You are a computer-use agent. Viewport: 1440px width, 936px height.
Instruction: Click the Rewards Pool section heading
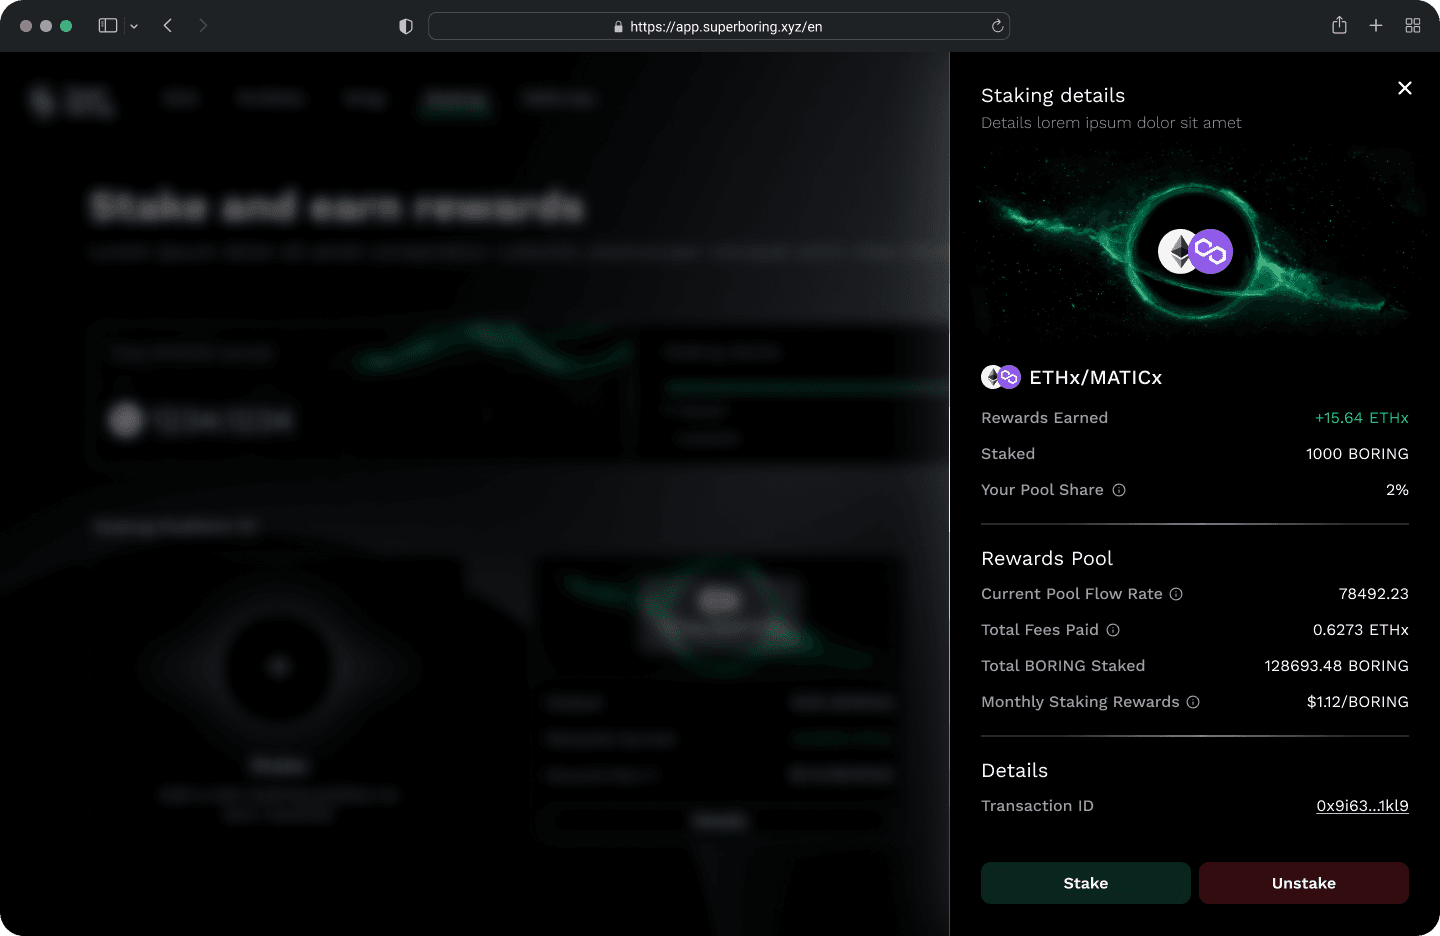coord(1047,559)
